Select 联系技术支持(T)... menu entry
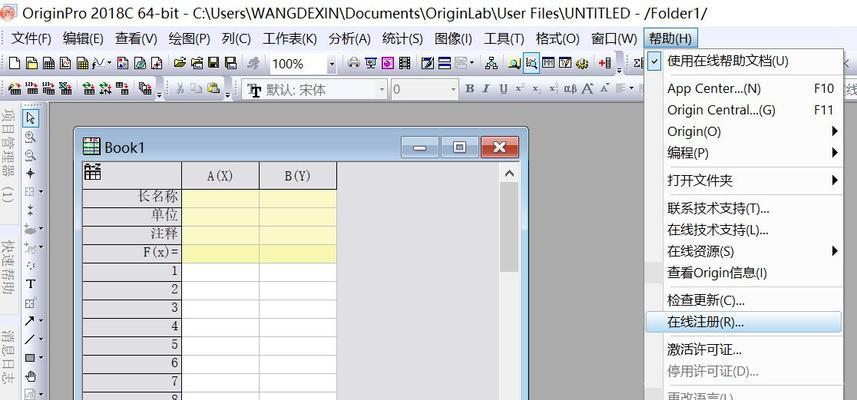Screen dimensions: 857x400 (x=743, y=208)
